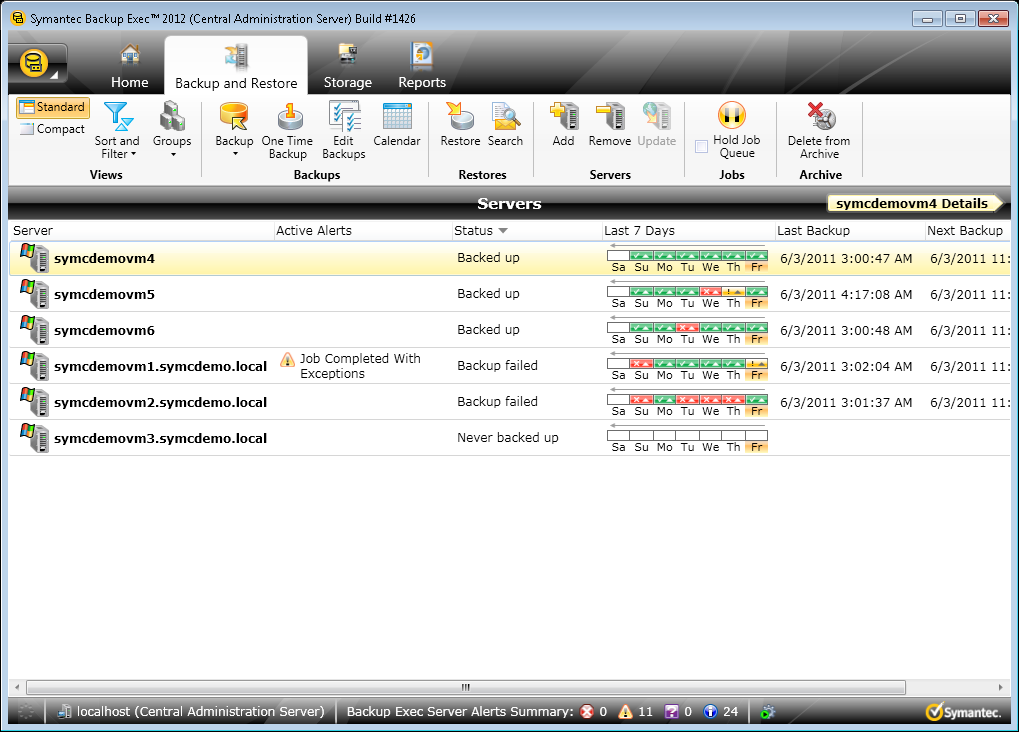Click the symcdemovm3 server icon
1019x732 pixels.
[34, 438]
